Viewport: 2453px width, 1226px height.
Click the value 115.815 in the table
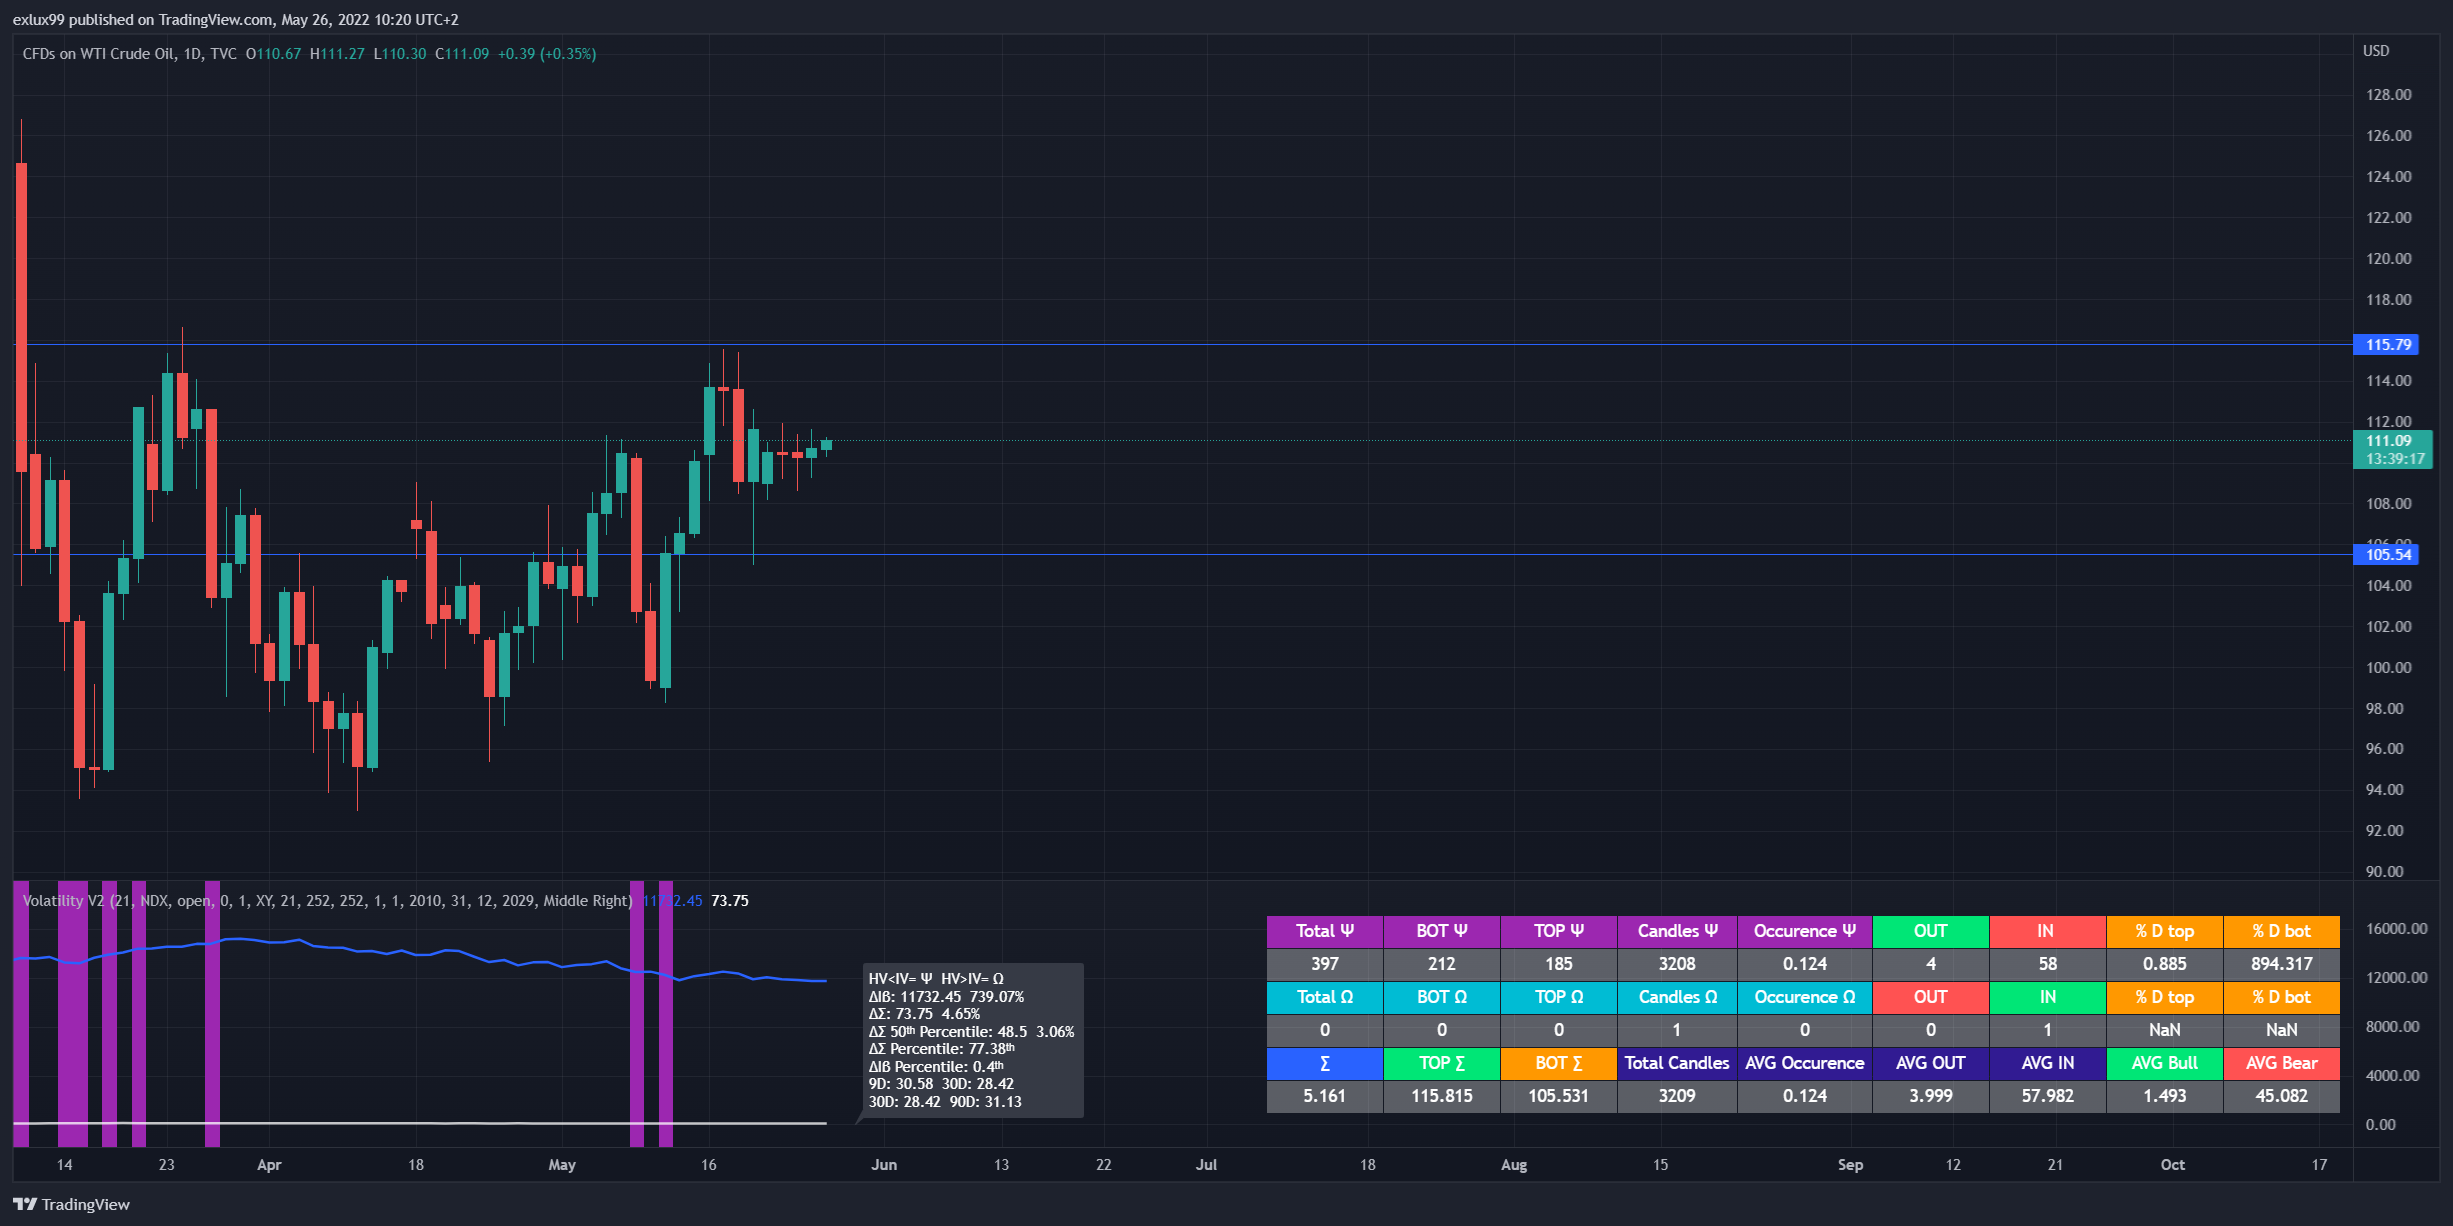tap(1442, 1096)
